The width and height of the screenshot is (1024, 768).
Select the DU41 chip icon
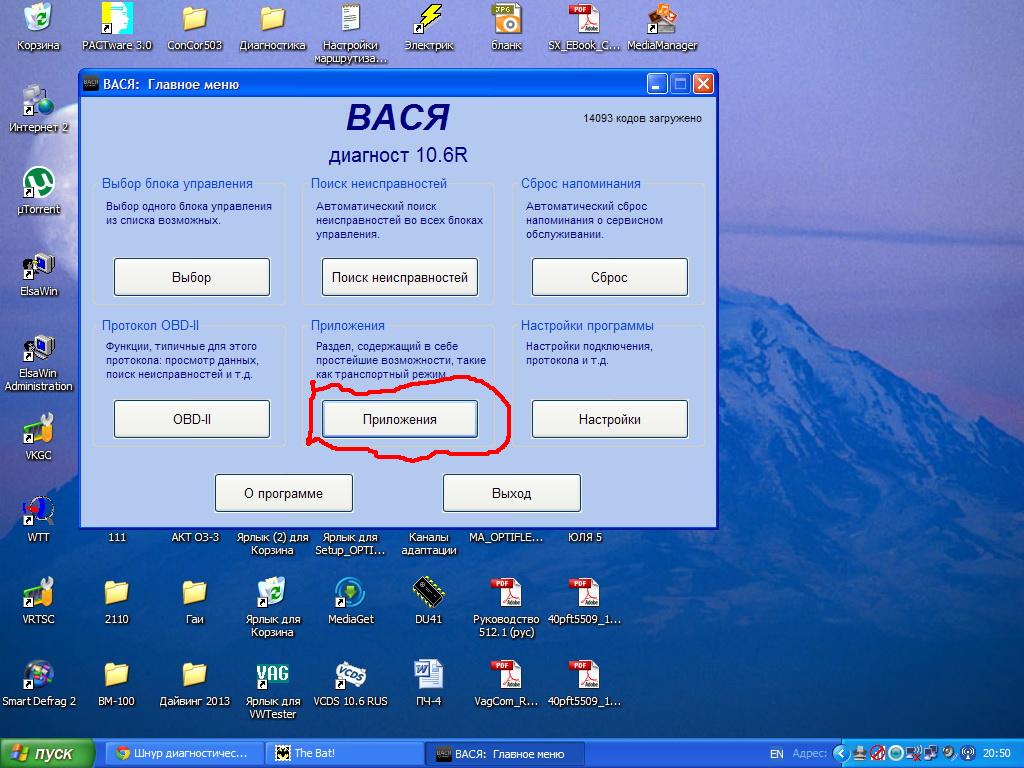[428, 593]
